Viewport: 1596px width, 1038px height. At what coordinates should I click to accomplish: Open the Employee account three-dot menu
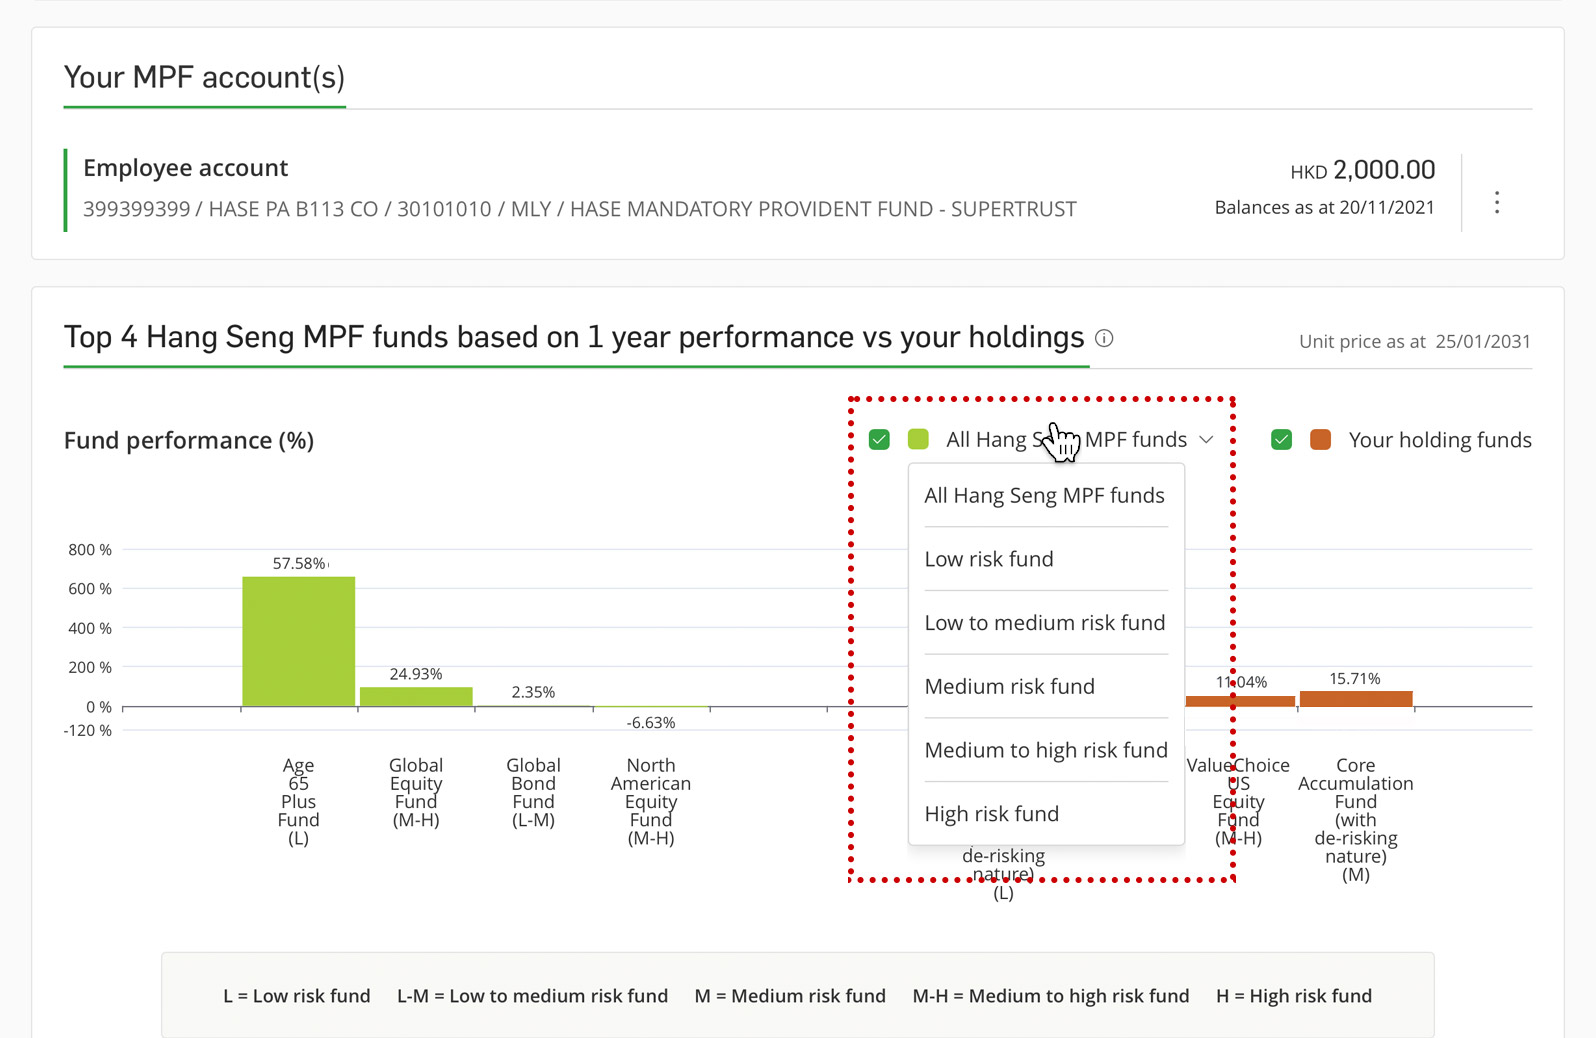pyautogui.click(x=1496, y=202)
